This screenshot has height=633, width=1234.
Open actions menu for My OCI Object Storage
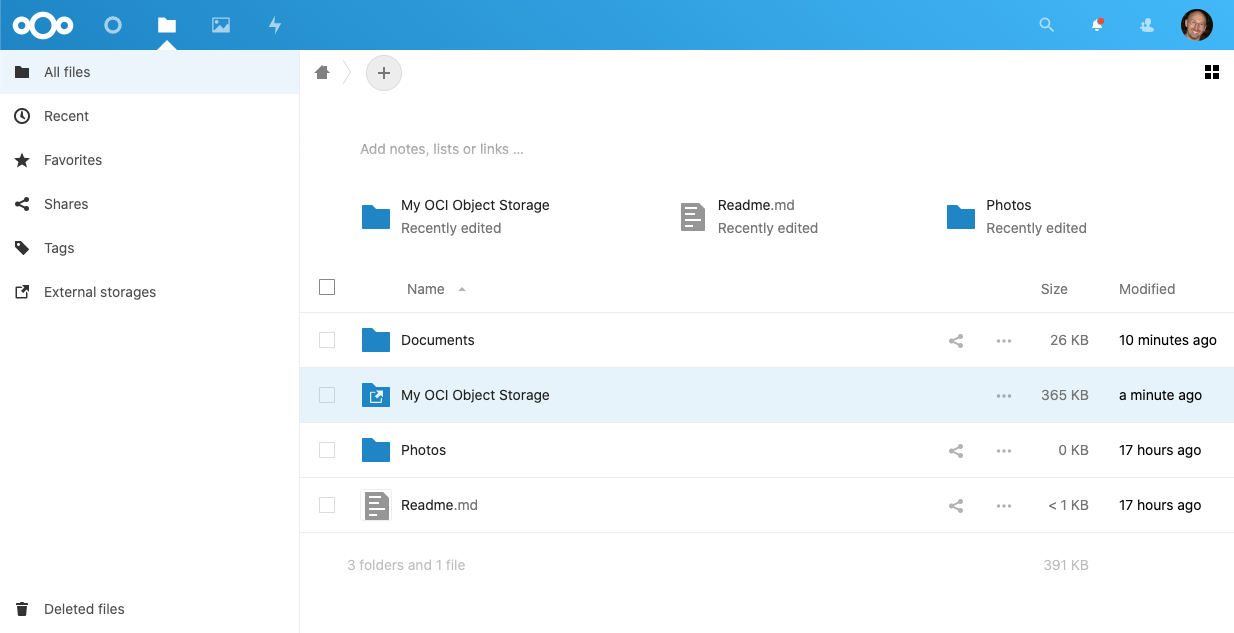click(1003, 395)
